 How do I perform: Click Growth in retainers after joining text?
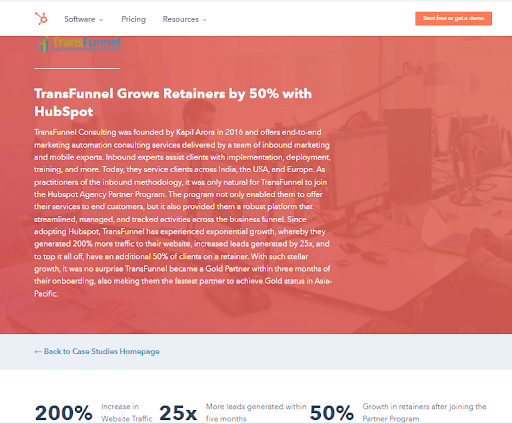pos(424,413)
